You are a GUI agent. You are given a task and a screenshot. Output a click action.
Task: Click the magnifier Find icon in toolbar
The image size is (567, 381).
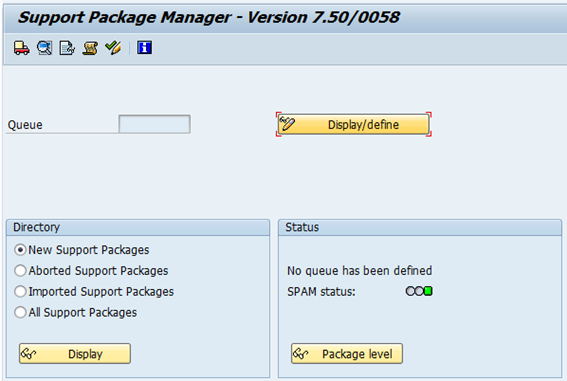[x=44, y=48]
